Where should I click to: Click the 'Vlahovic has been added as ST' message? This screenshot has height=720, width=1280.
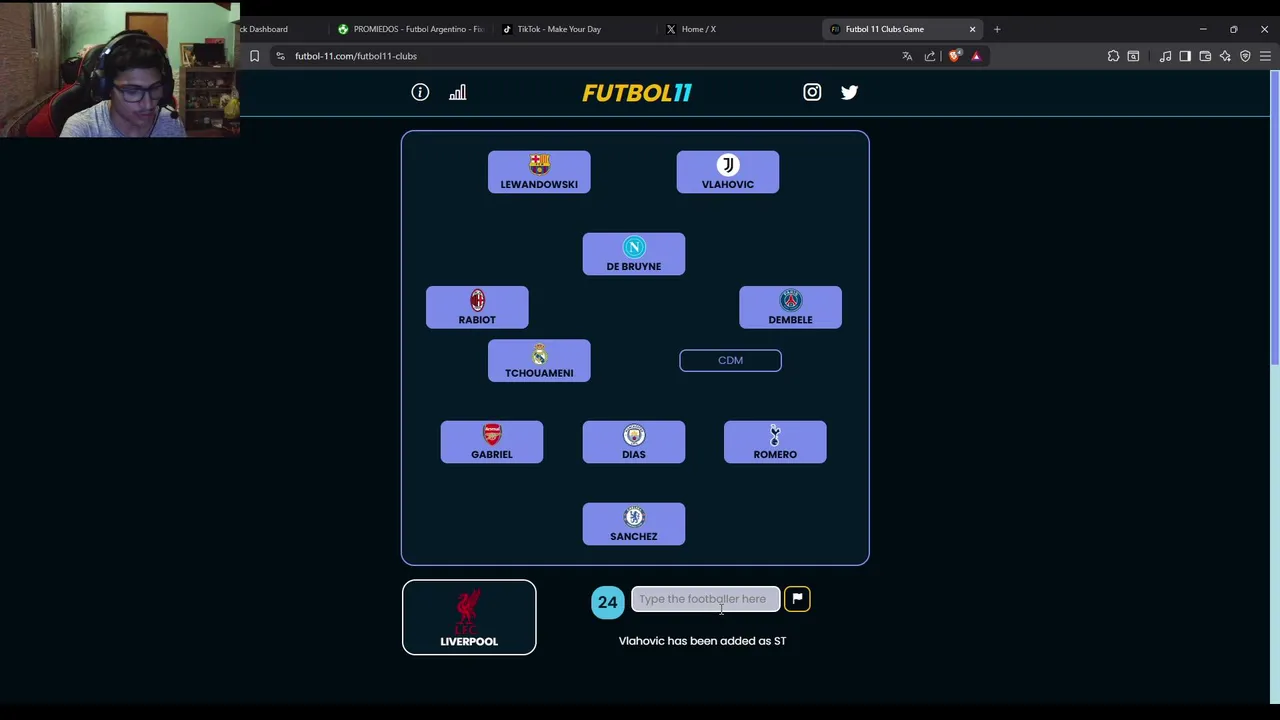[703, 641]
